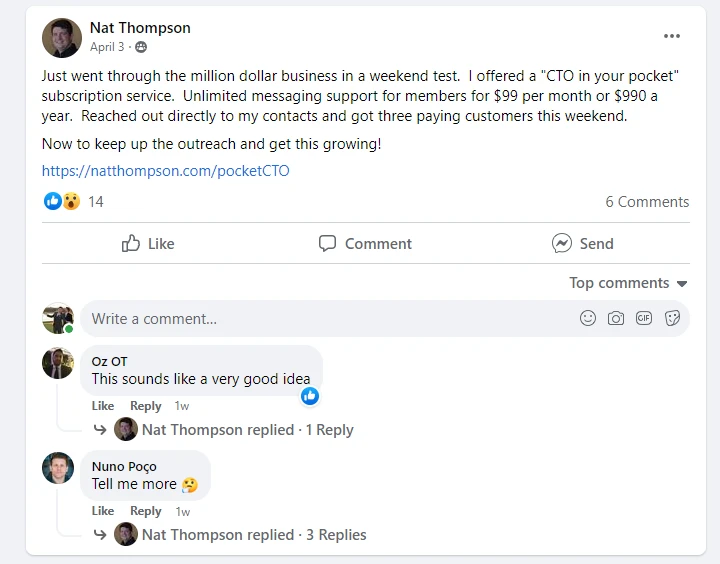Send the post via Messenger
The height and width of the screenshot is (564, 720).
tap(582, 243)
